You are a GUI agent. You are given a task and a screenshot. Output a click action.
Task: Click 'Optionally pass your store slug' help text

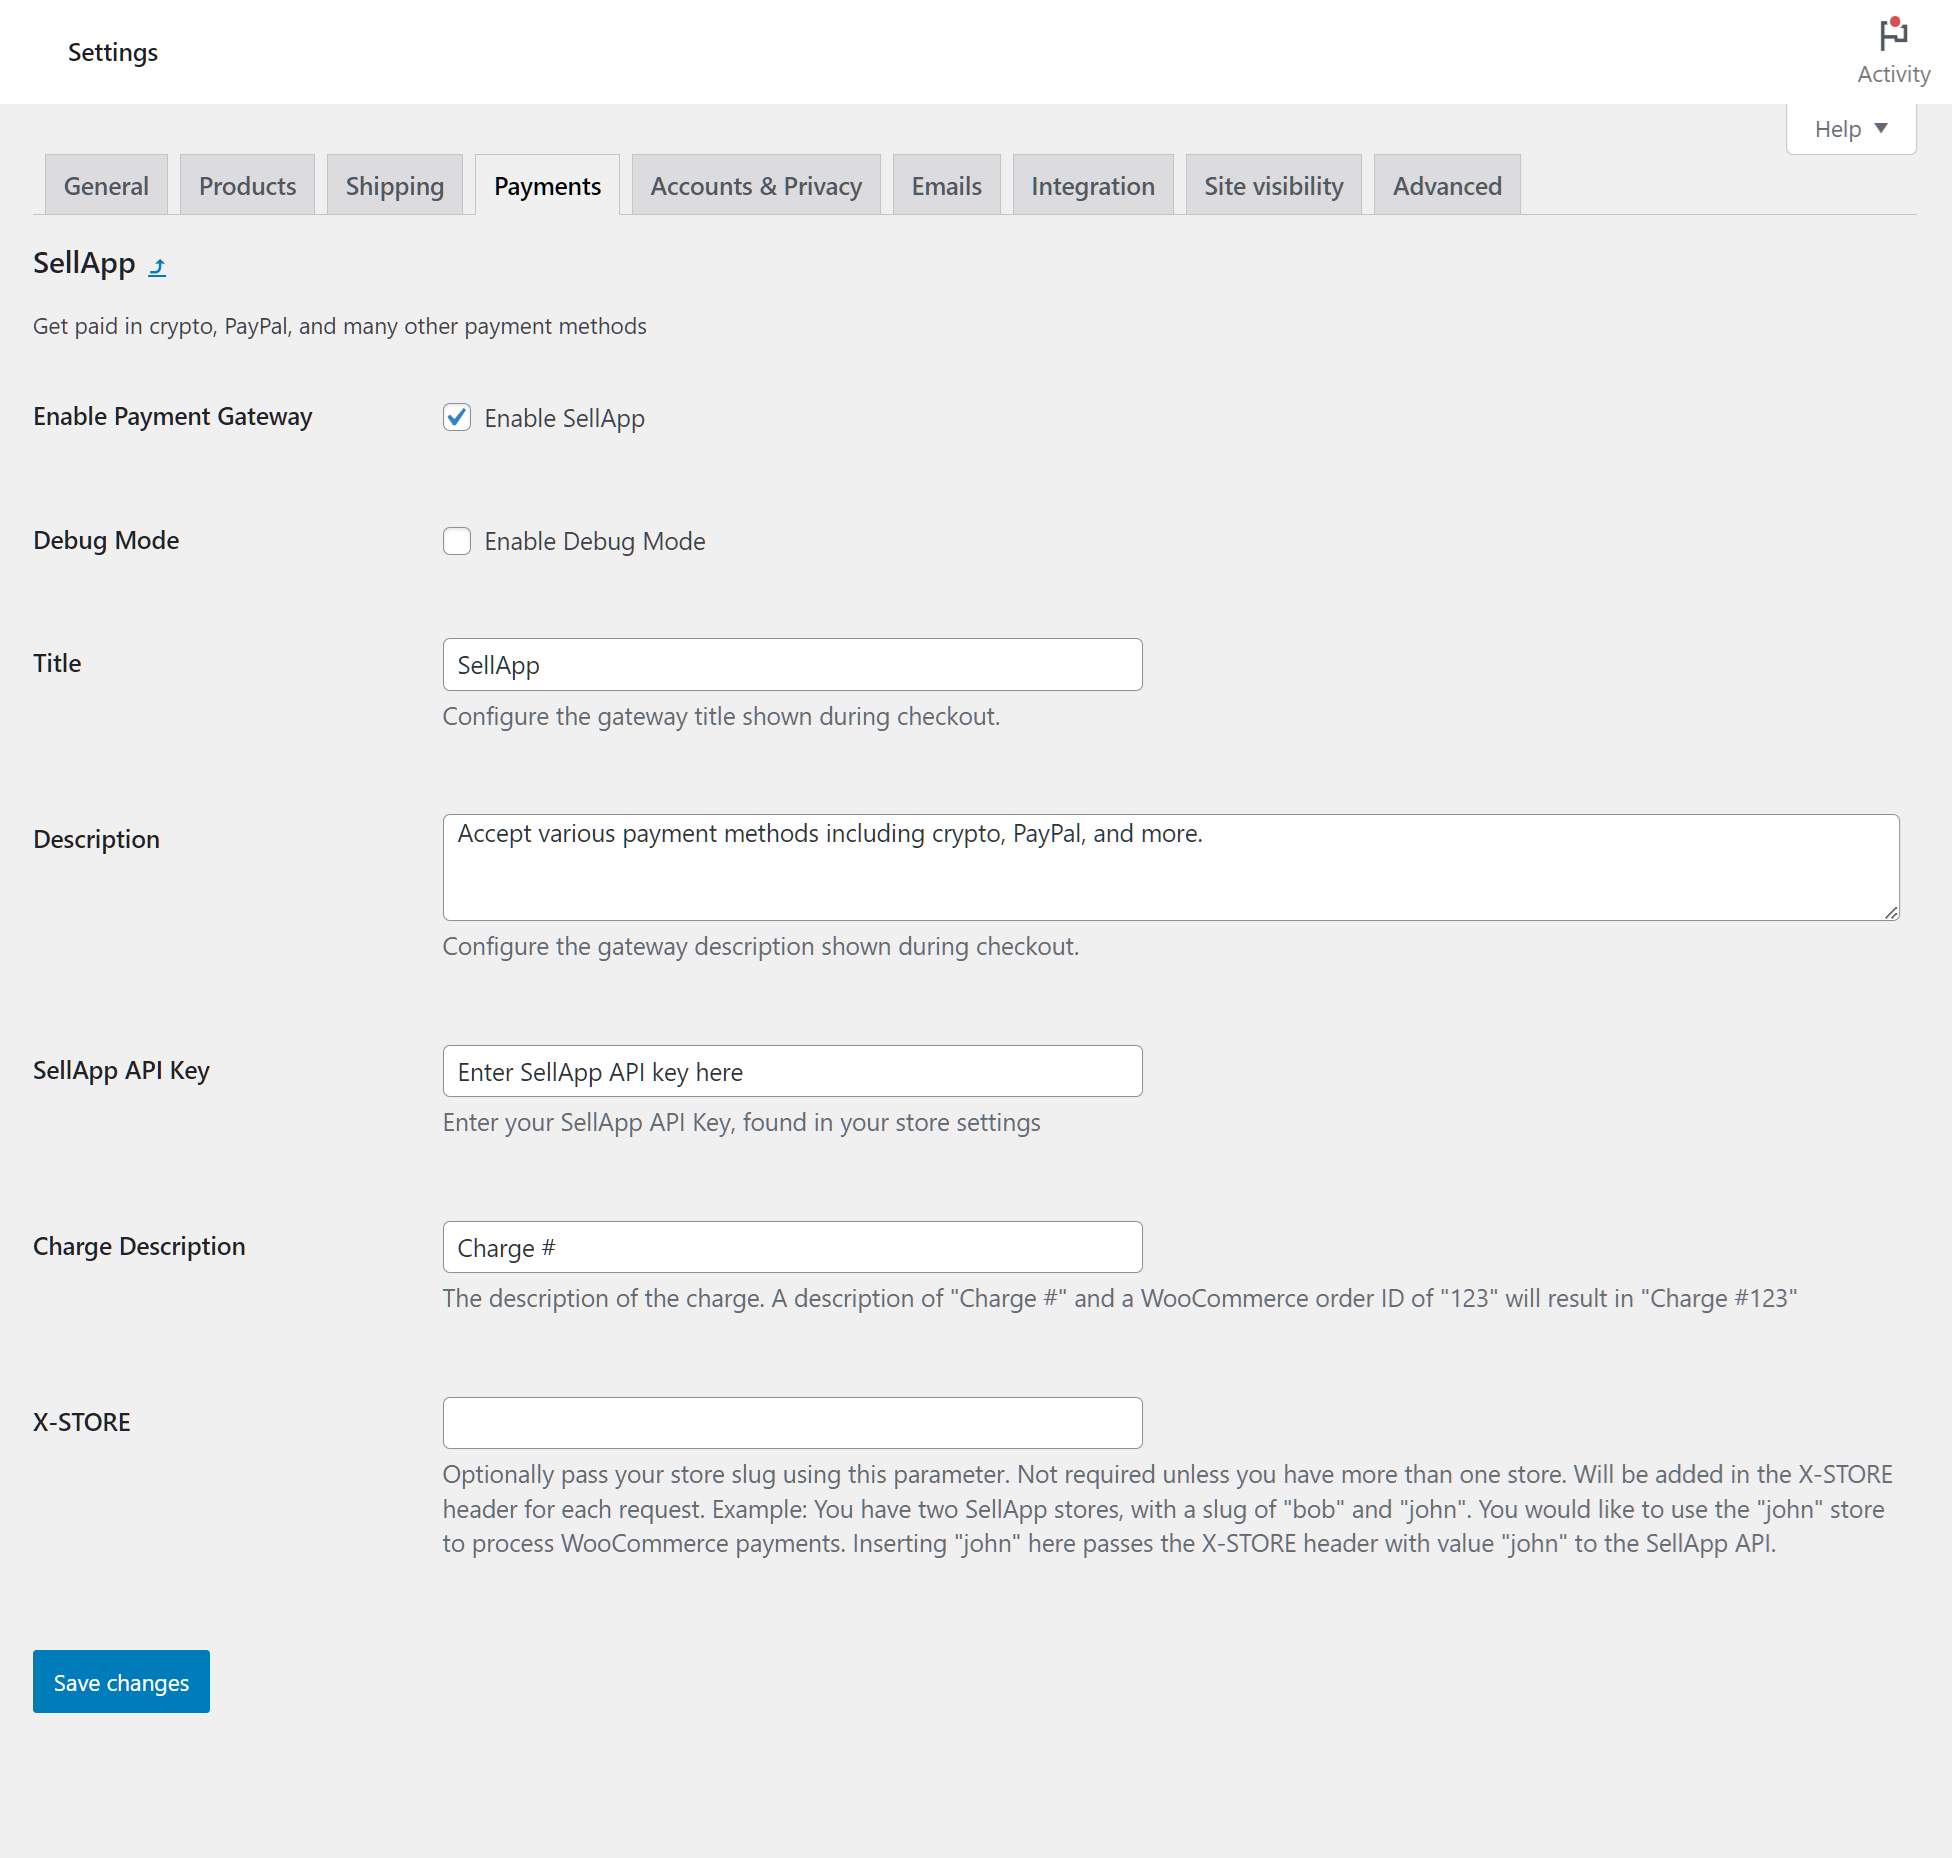pos(1168,1509)
